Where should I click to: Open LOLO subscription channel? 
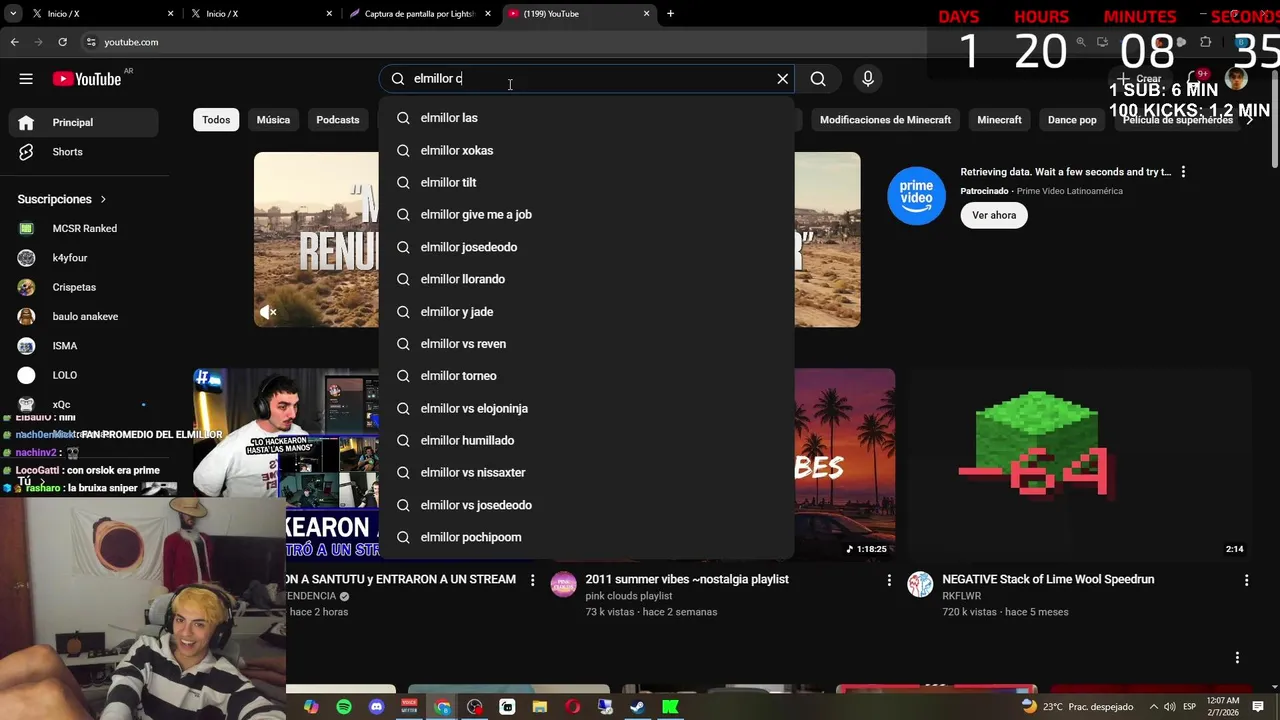(x=84, y=375)
